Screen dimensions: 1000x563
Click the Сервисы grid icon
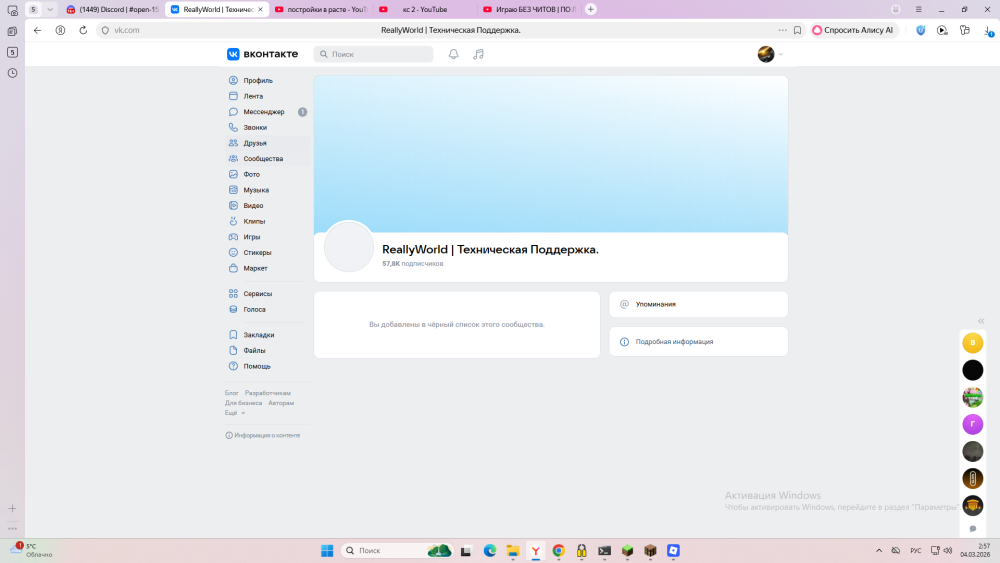(233, 293)
